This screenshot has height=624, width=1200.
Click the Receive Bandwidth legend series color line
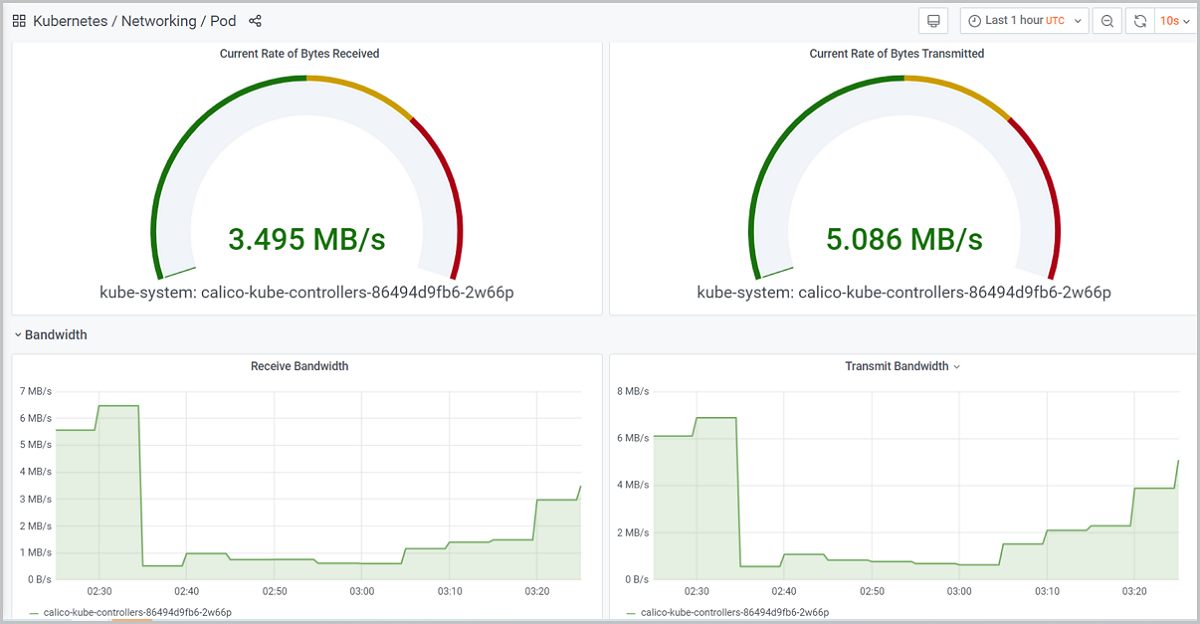34,612
